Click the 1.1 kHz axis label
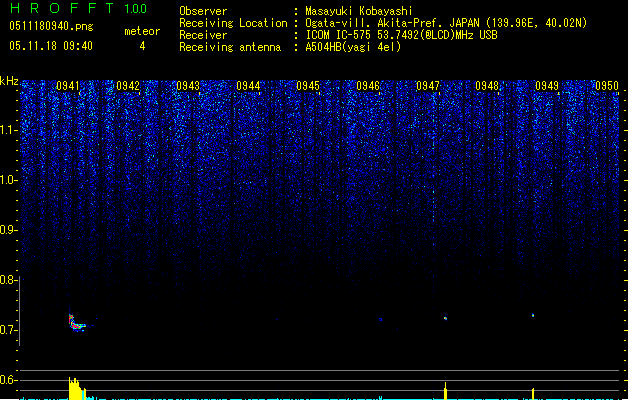 point(9,130)
